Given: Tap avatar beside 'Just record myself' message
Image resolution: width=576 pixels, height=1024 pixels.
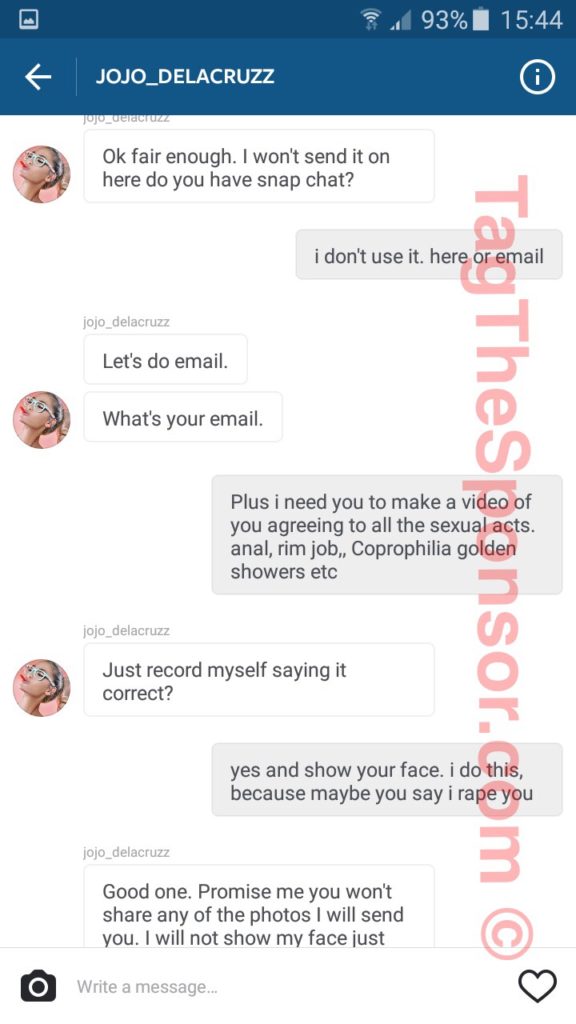Looking at the screenshot, I should coord(42,688).
